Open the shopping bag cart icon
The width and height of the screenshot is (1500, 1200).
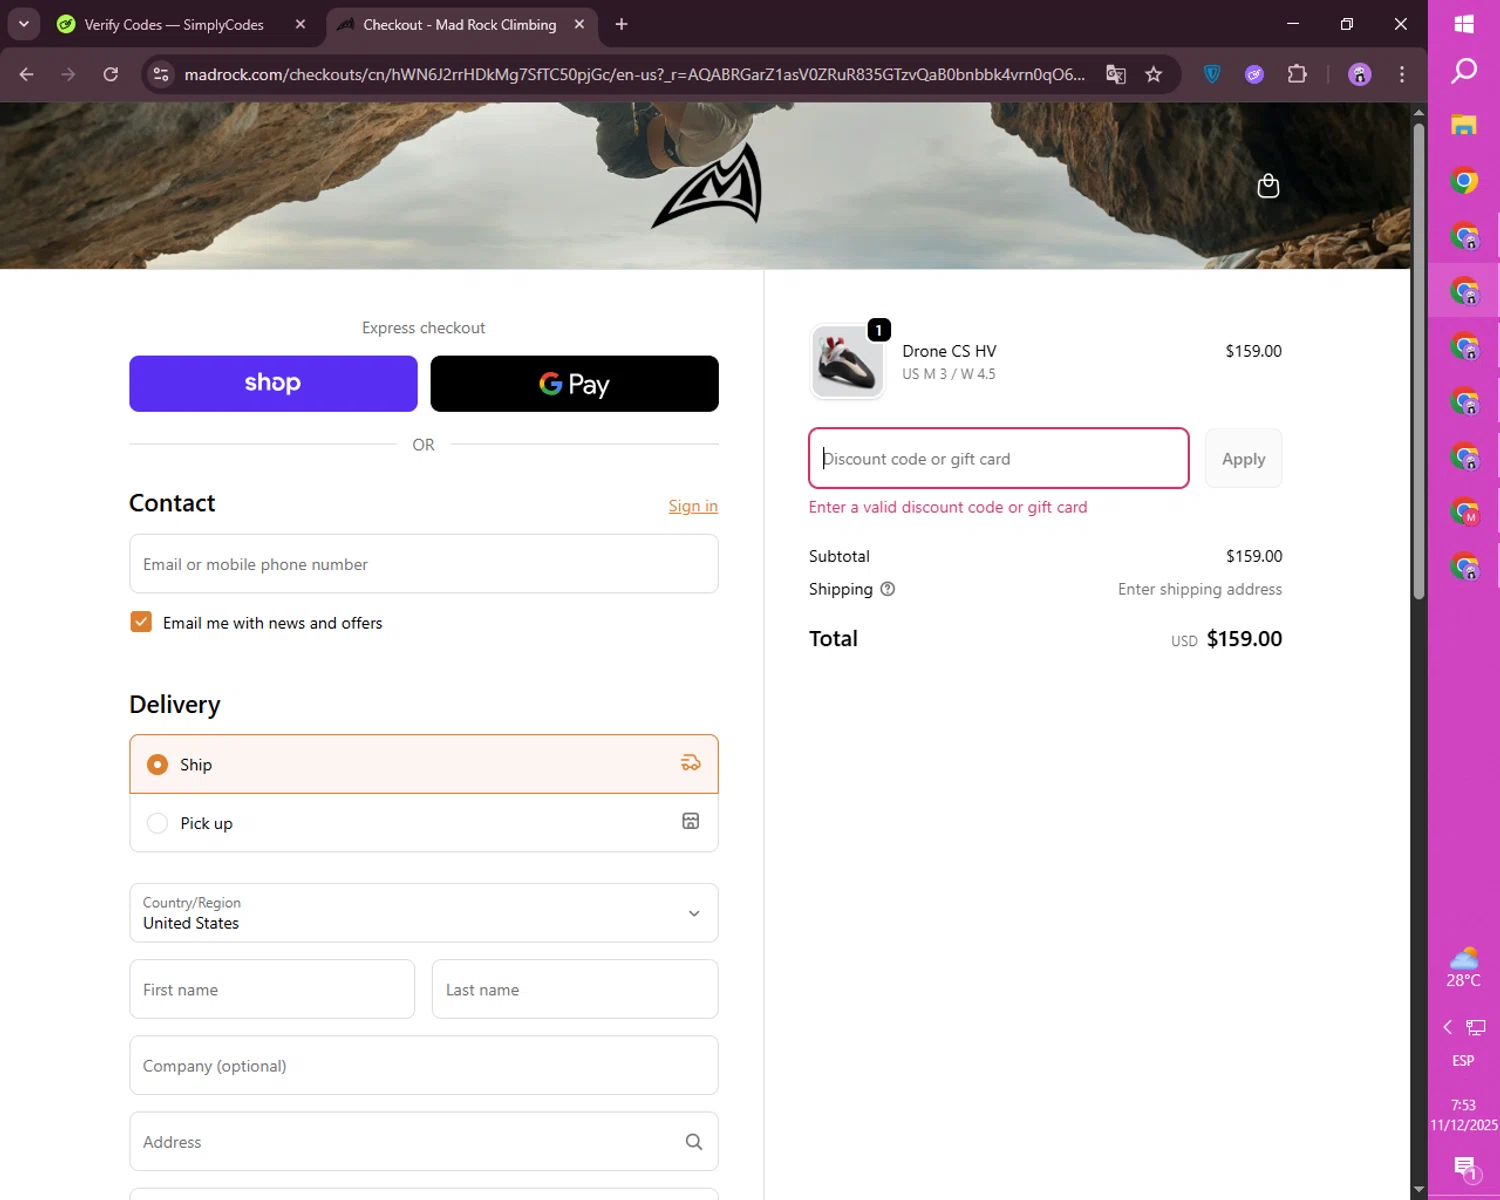tap(1268, 186)
